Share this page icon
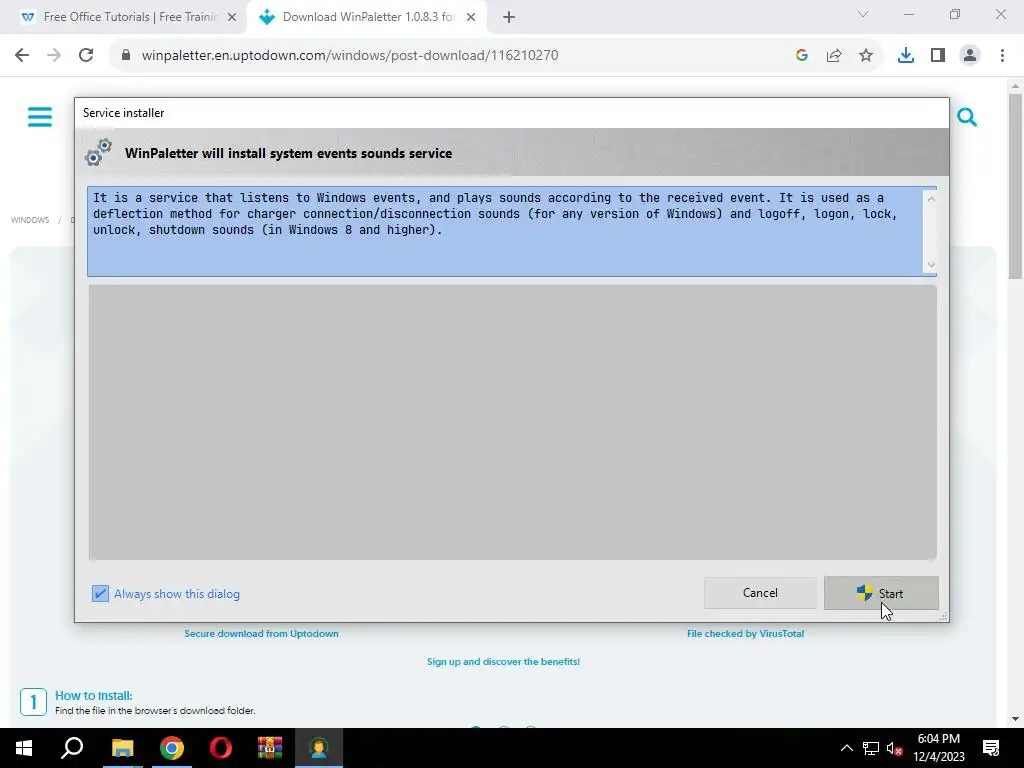This screenshot has width=1024, height=768. pyautogui.click(x=834, y=56)
